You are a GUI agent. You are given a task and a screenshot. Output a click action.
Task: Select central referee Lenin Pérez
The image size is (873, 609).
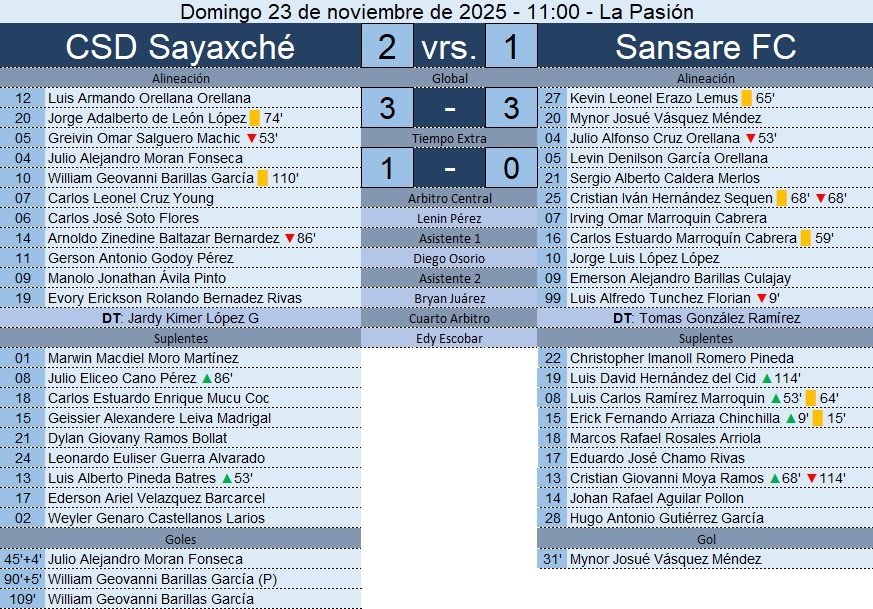pos(449,218)
